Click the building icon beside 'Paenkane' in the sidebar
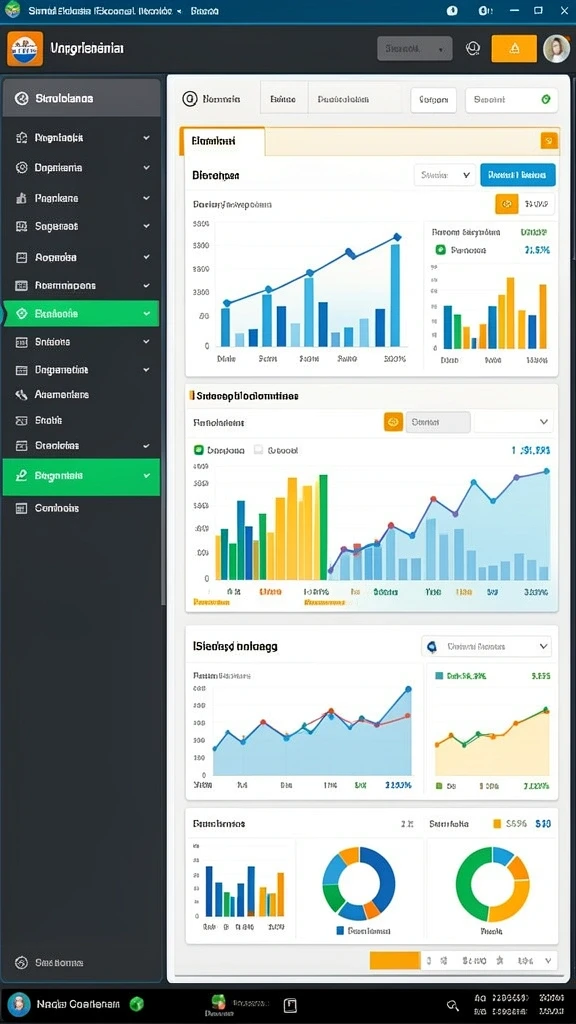This screenshot has height=1024, width=576. (x=22, y=198)
